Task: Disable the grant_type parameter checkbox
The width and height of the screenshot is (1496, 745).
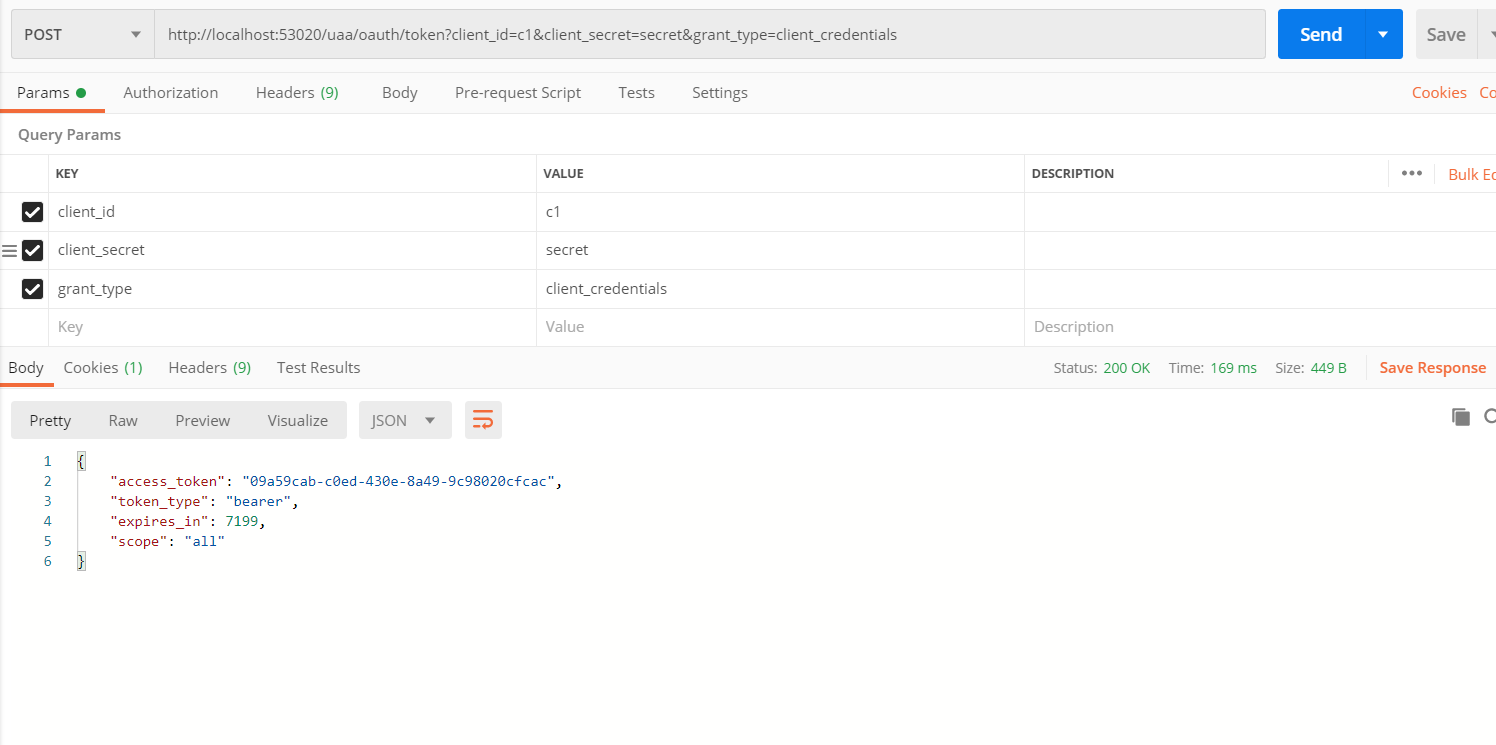Action: point(32,289)
